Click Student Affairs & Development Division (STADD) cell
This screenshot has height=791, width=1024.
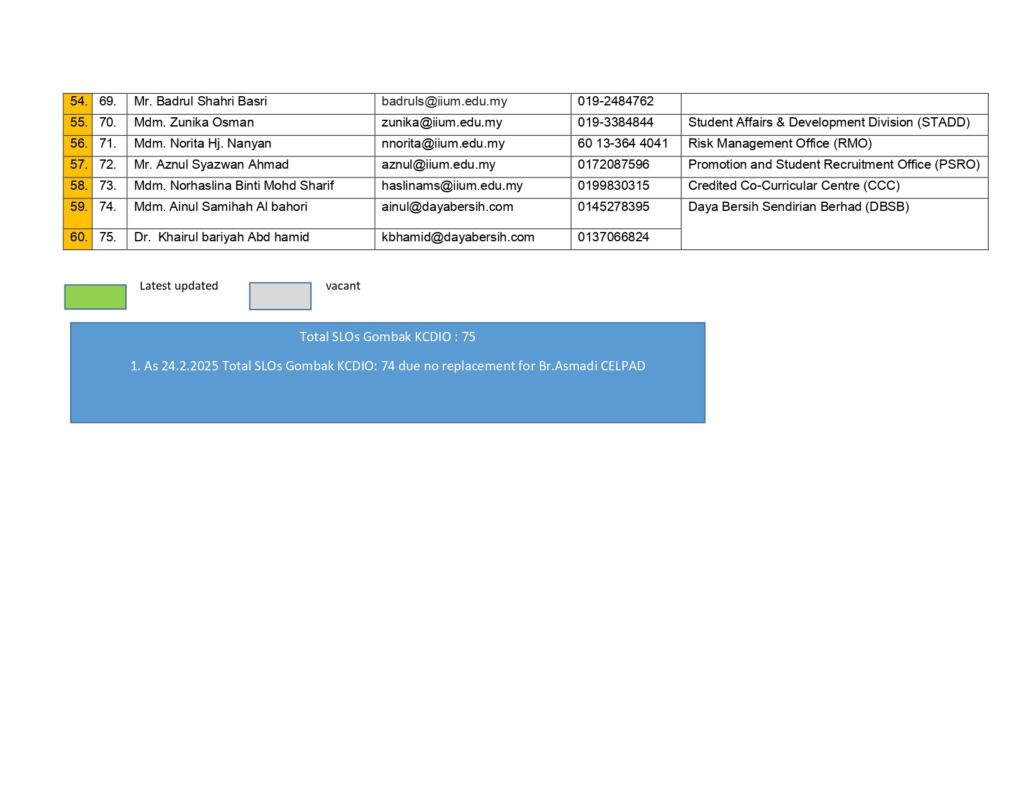point(835,125)
